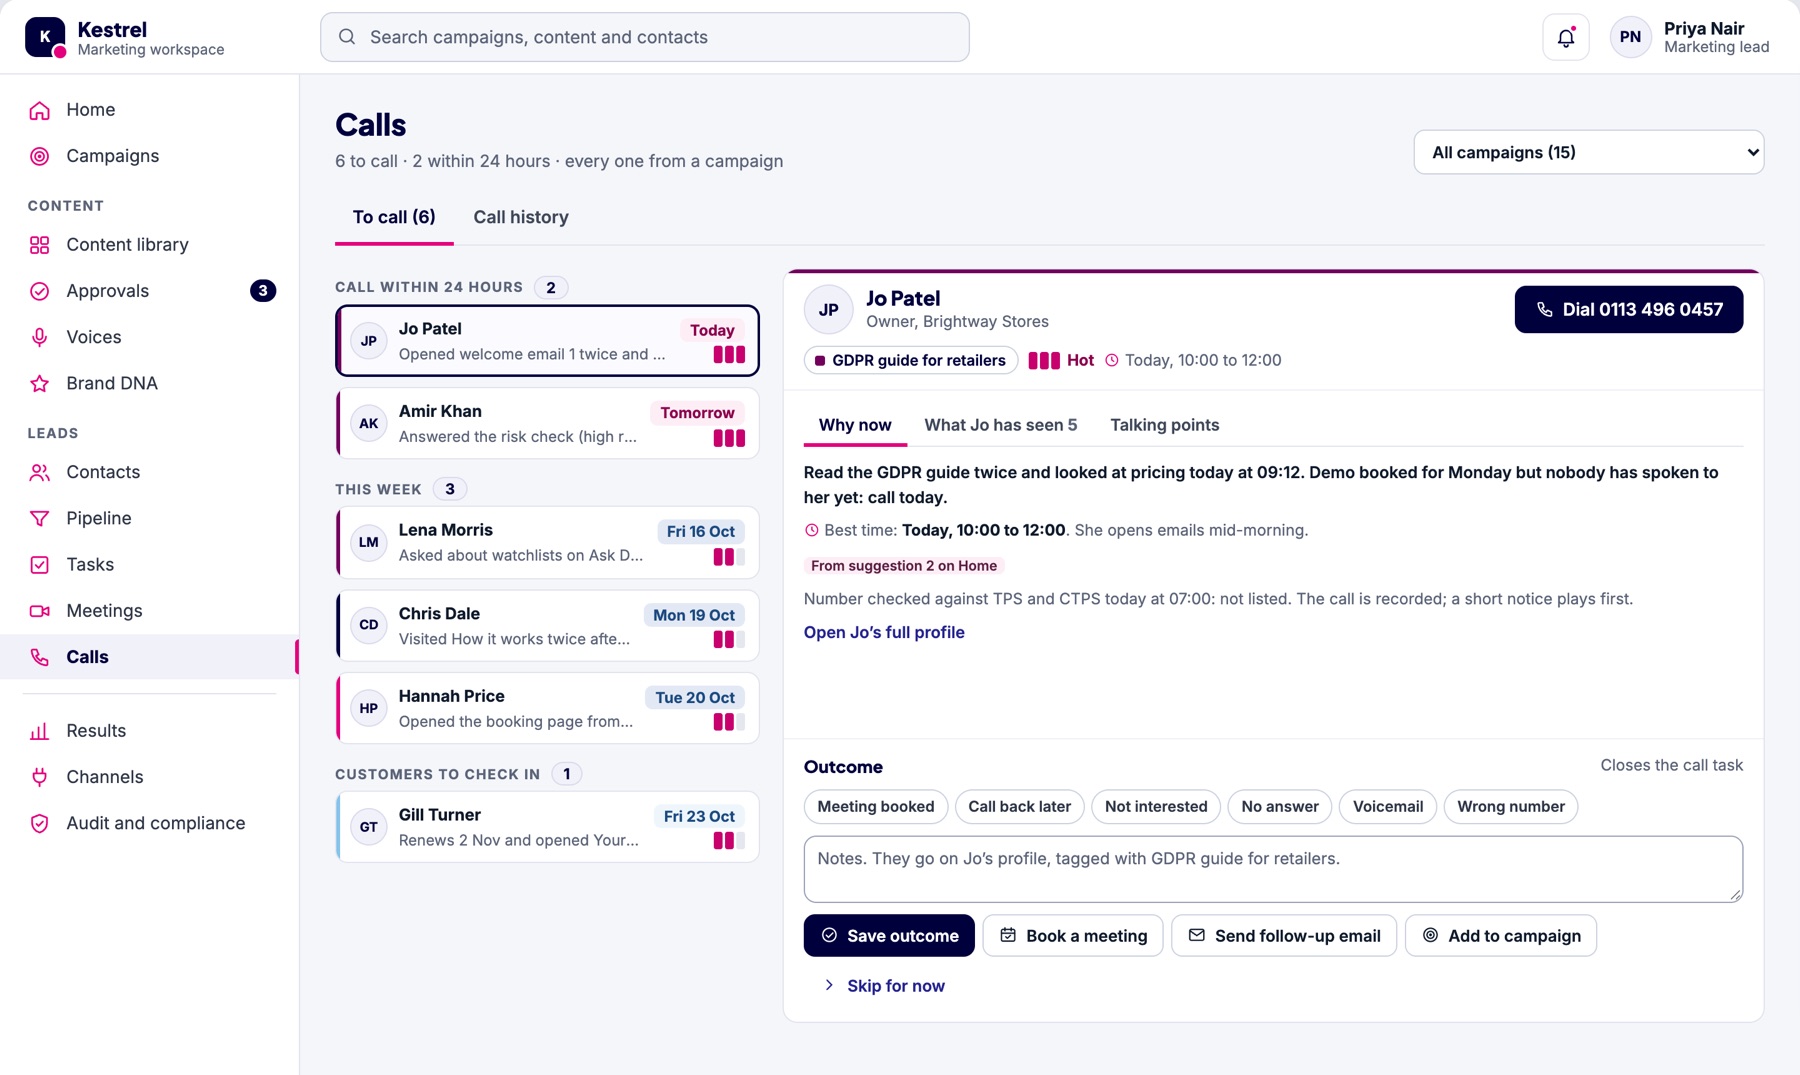Open Approvals with 3 pending

click(x=150, y=291)
